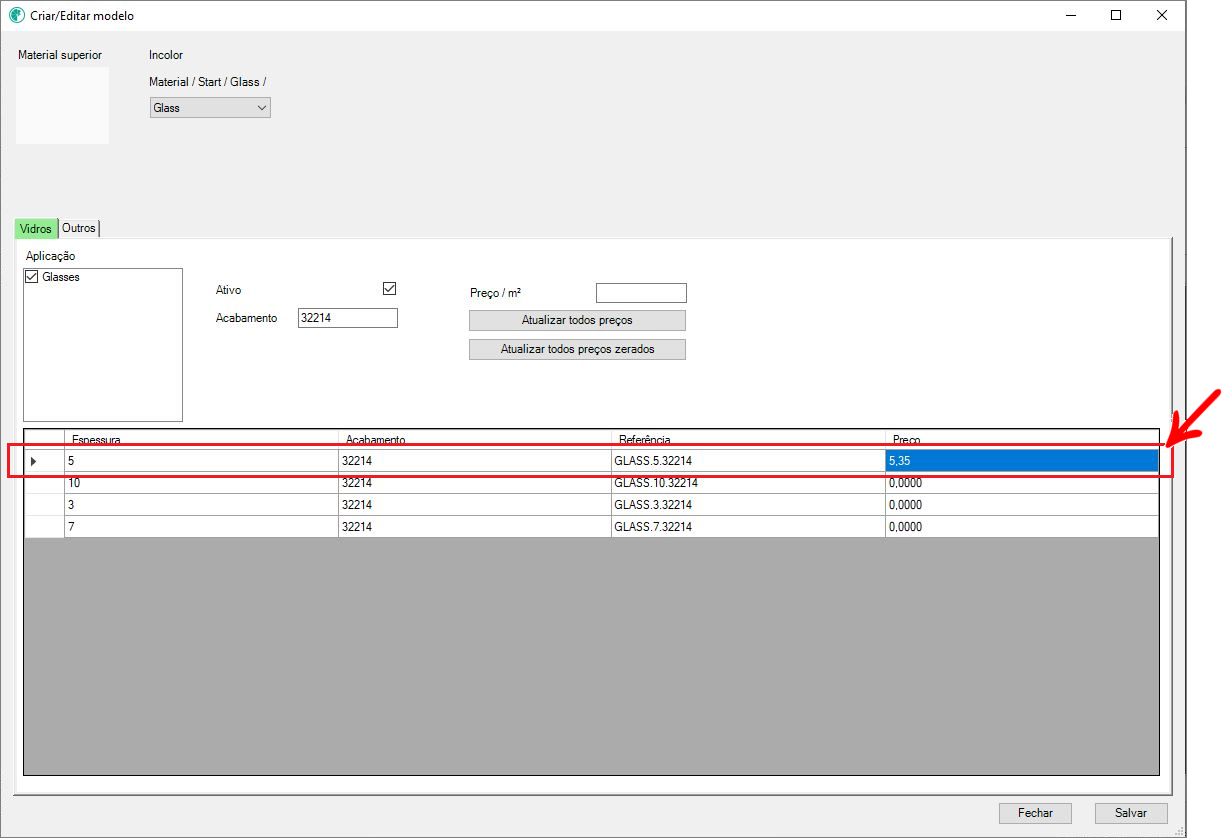The width and height of the screenshot is (1224, 838).
Task: Select the Espessura cell with value 7
Action: [200, 527]
